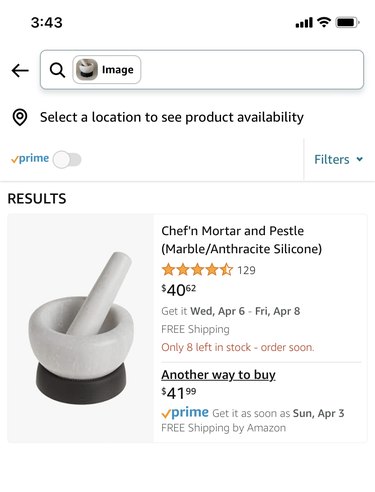This screenshot has height=492, width=375.
Task: Click the $40.62 price
Action: tap(179, 290)
